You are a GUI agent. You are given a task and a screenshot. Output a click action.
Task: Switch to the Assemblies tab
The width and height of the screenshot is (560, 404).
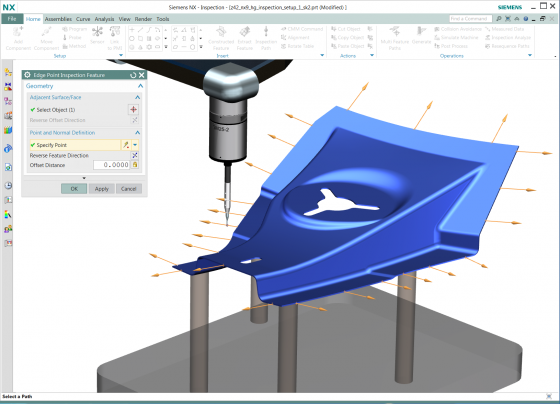[58, 19]
